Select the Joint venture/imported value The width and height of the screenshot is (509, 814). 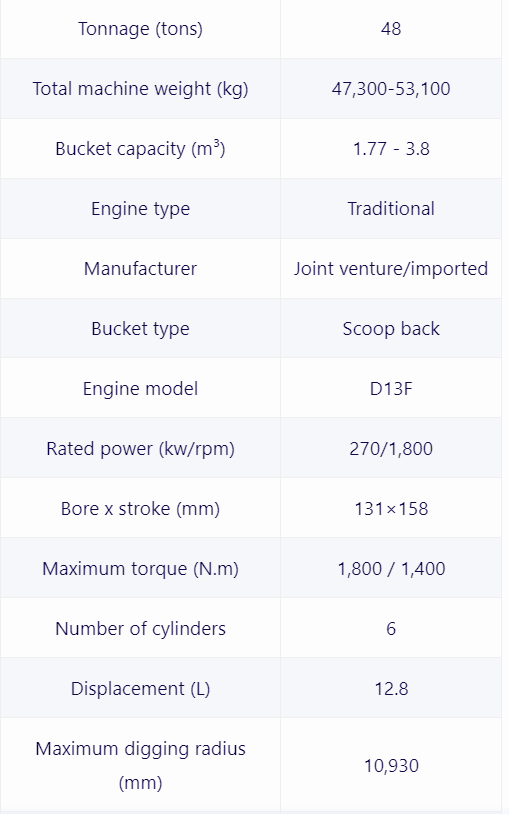click(391, 268)
